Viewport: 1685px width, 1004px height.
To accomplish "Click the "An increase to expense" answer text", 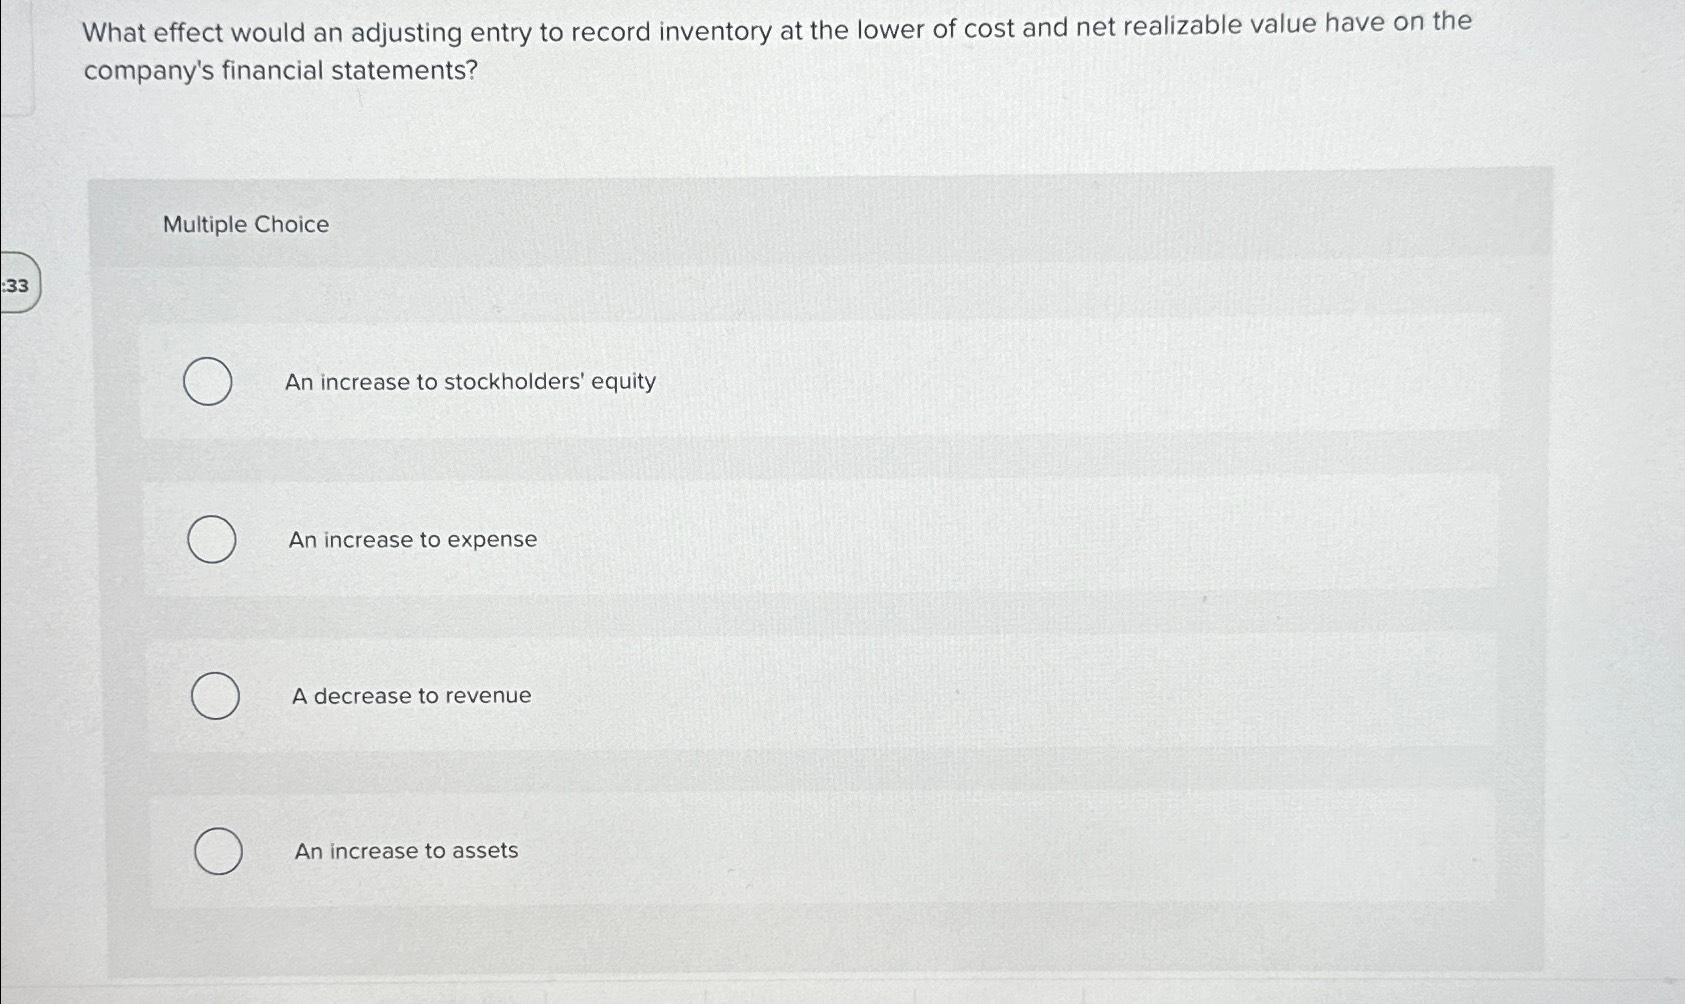I will pos(412,539).
